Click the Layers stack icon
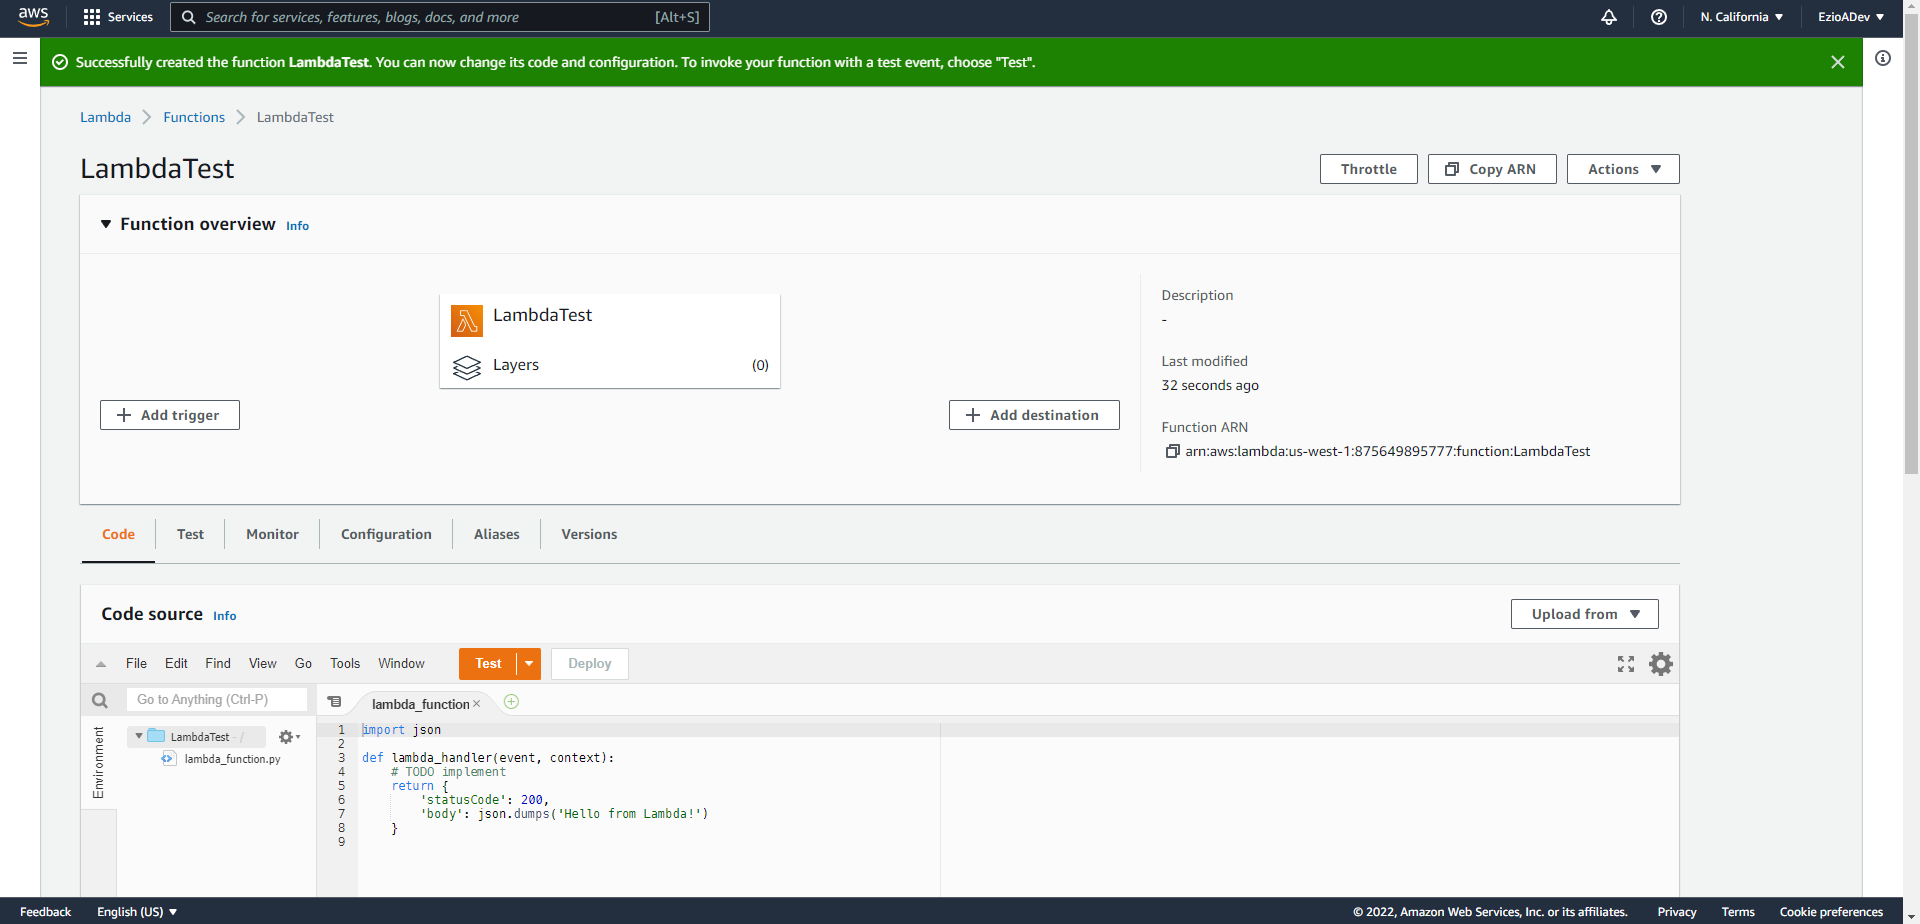This screenshot has height=924, width=1920. tap(467, 367)
